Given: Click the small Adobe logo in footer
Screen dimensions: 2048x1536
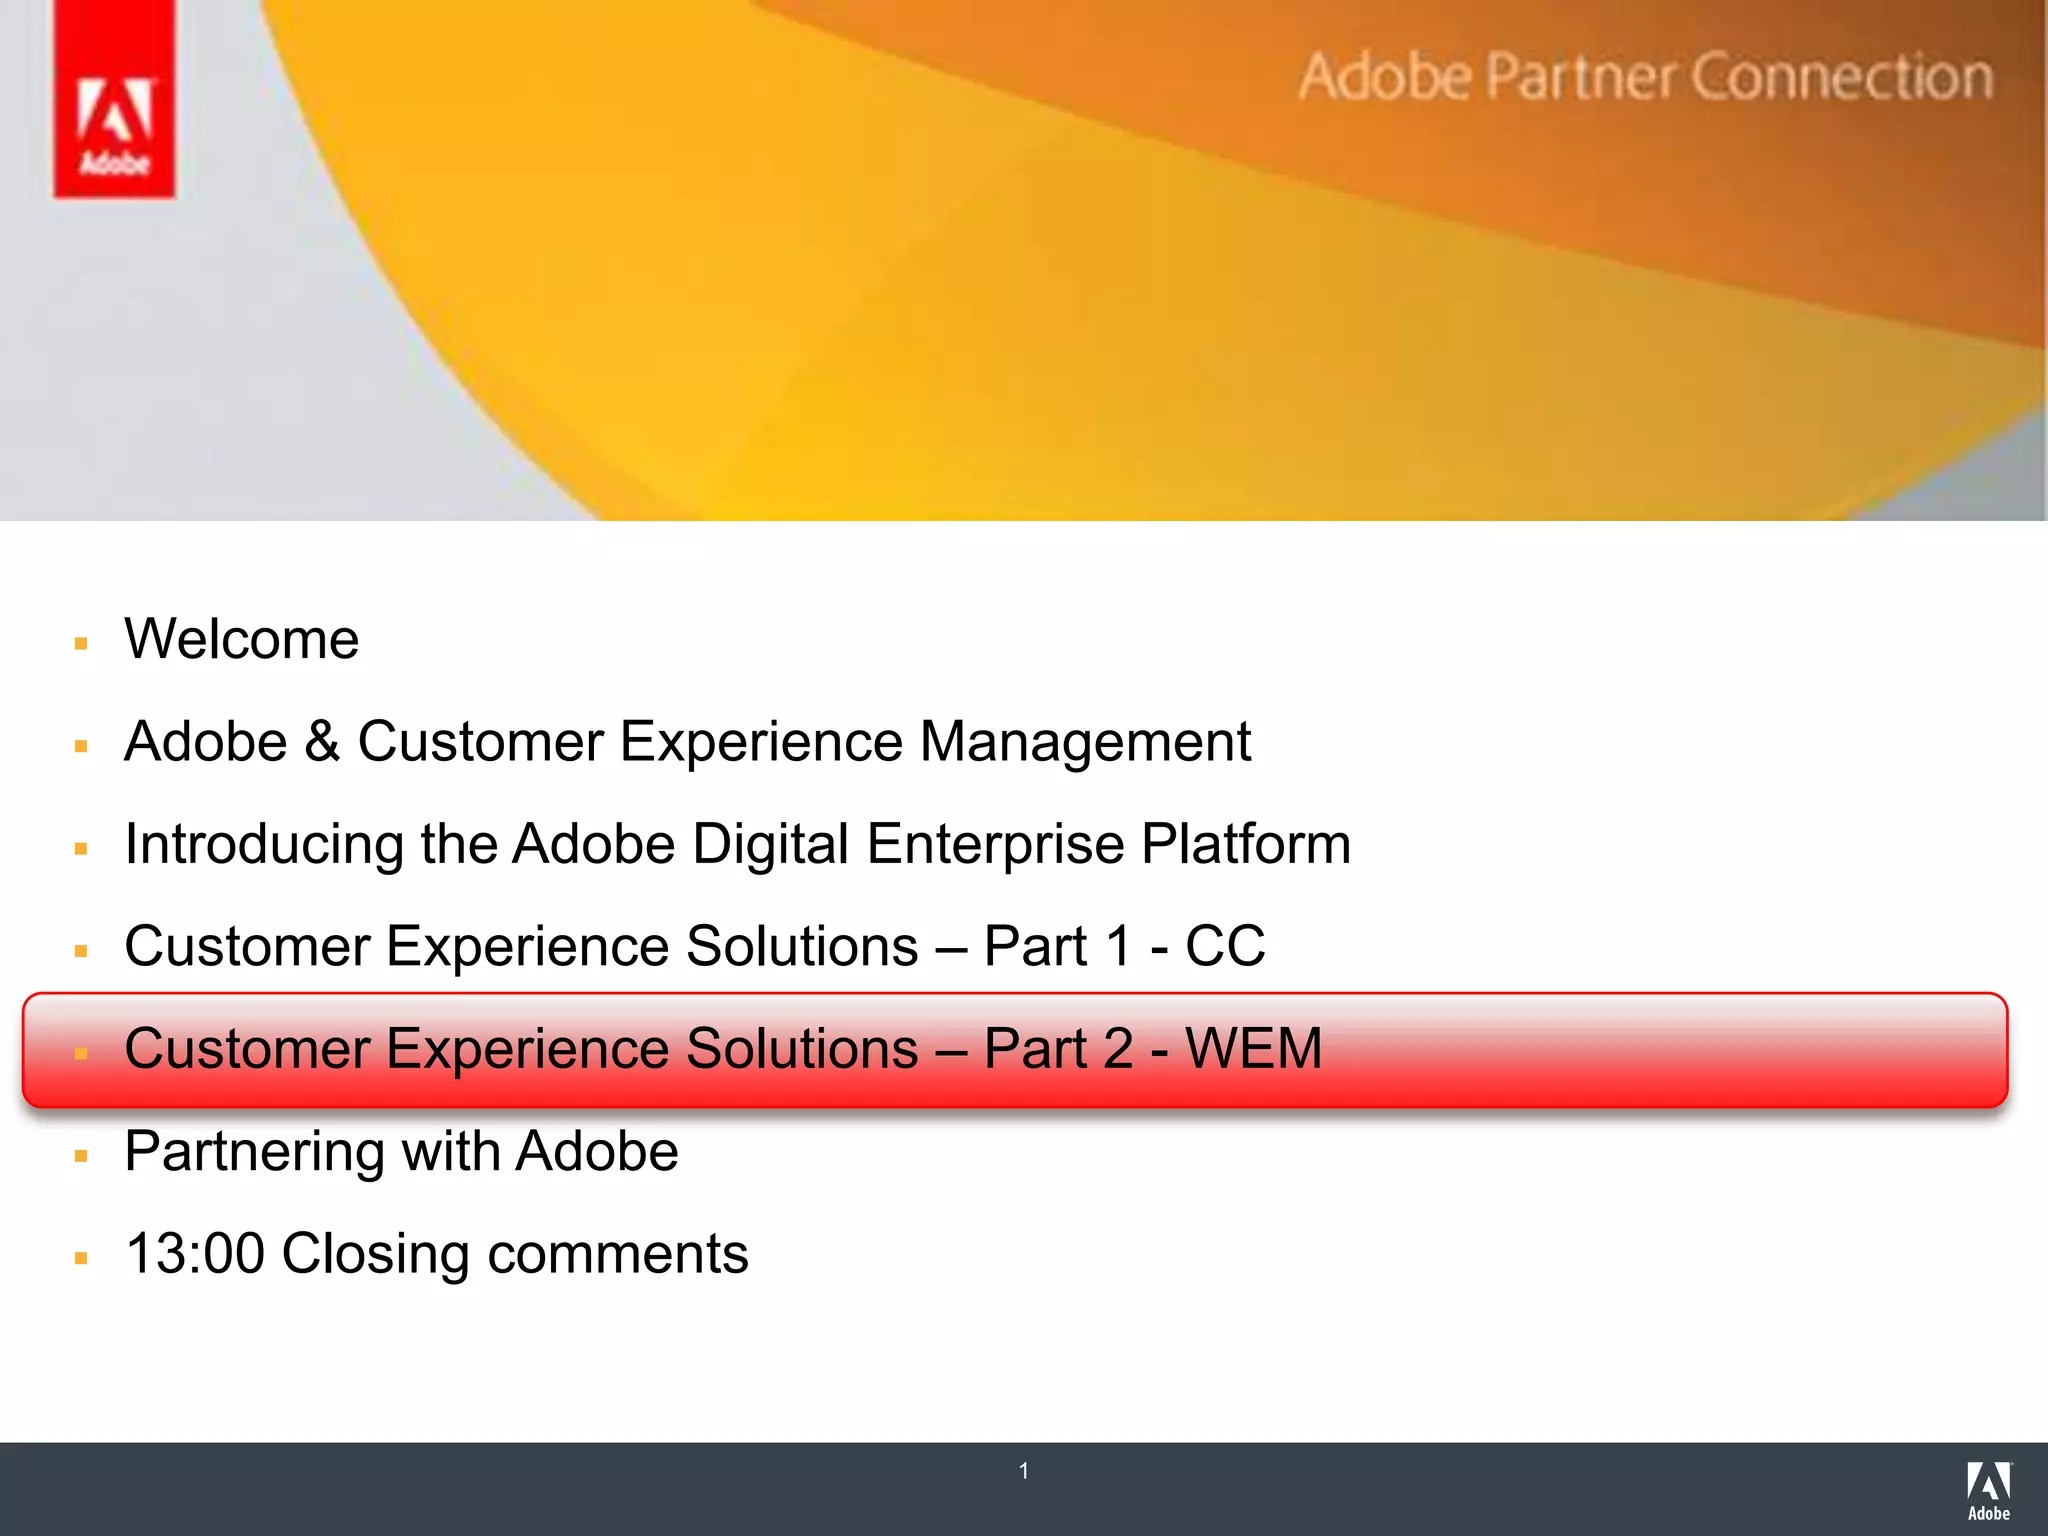Looking at the screenshot, I should (x=1988, y=1491).
